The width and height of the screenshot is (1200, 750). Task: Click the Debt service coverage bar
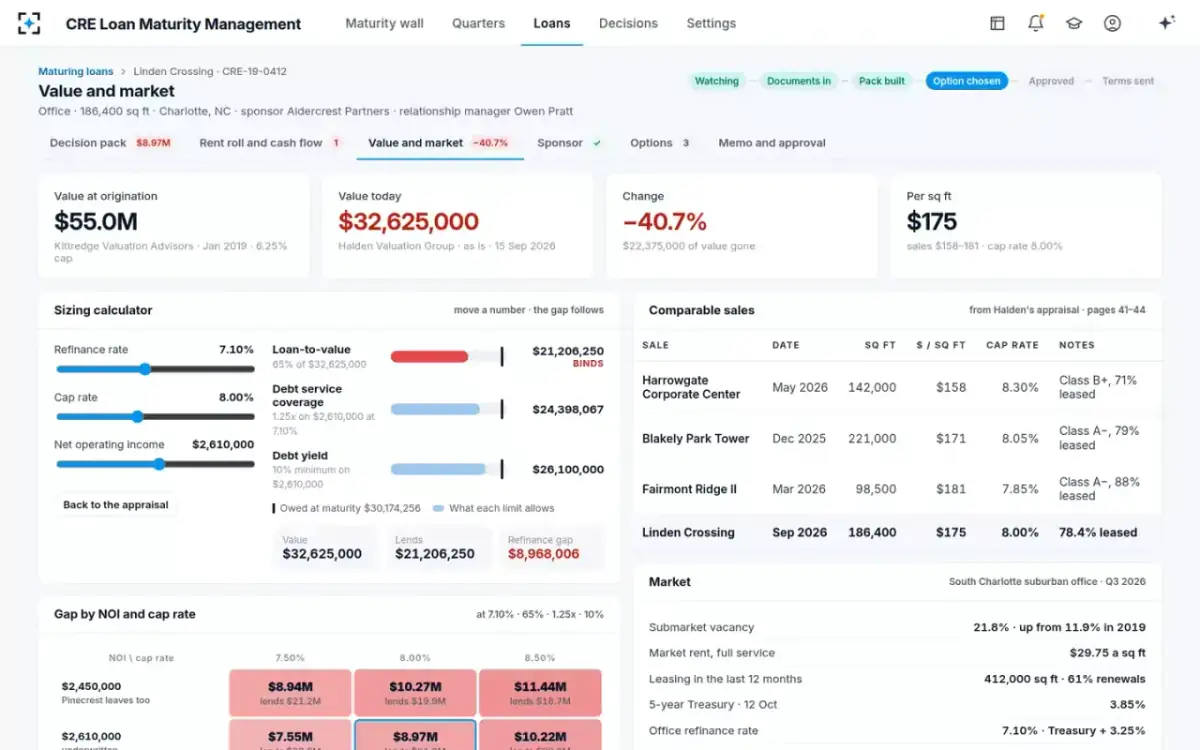[x=437, y=409]
